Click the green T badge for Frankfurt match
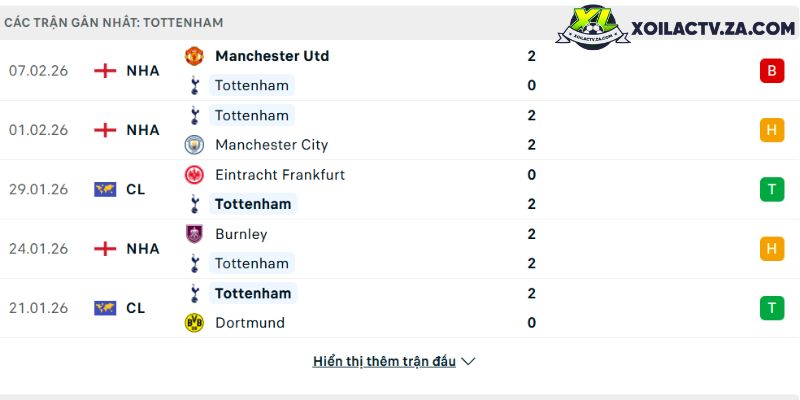The height and width of the screenshot is (400, 800). pyautogui.click(x=771, y=189)
